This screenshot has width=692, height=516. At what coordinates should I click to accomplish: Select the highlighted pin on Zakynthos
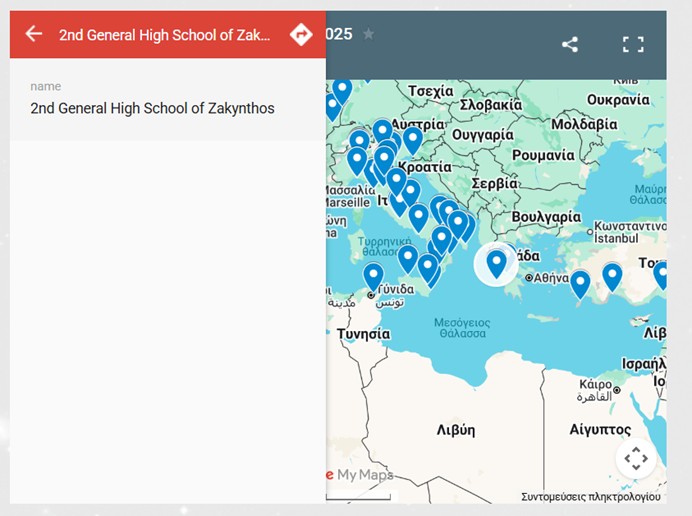[x=496, y=262]
